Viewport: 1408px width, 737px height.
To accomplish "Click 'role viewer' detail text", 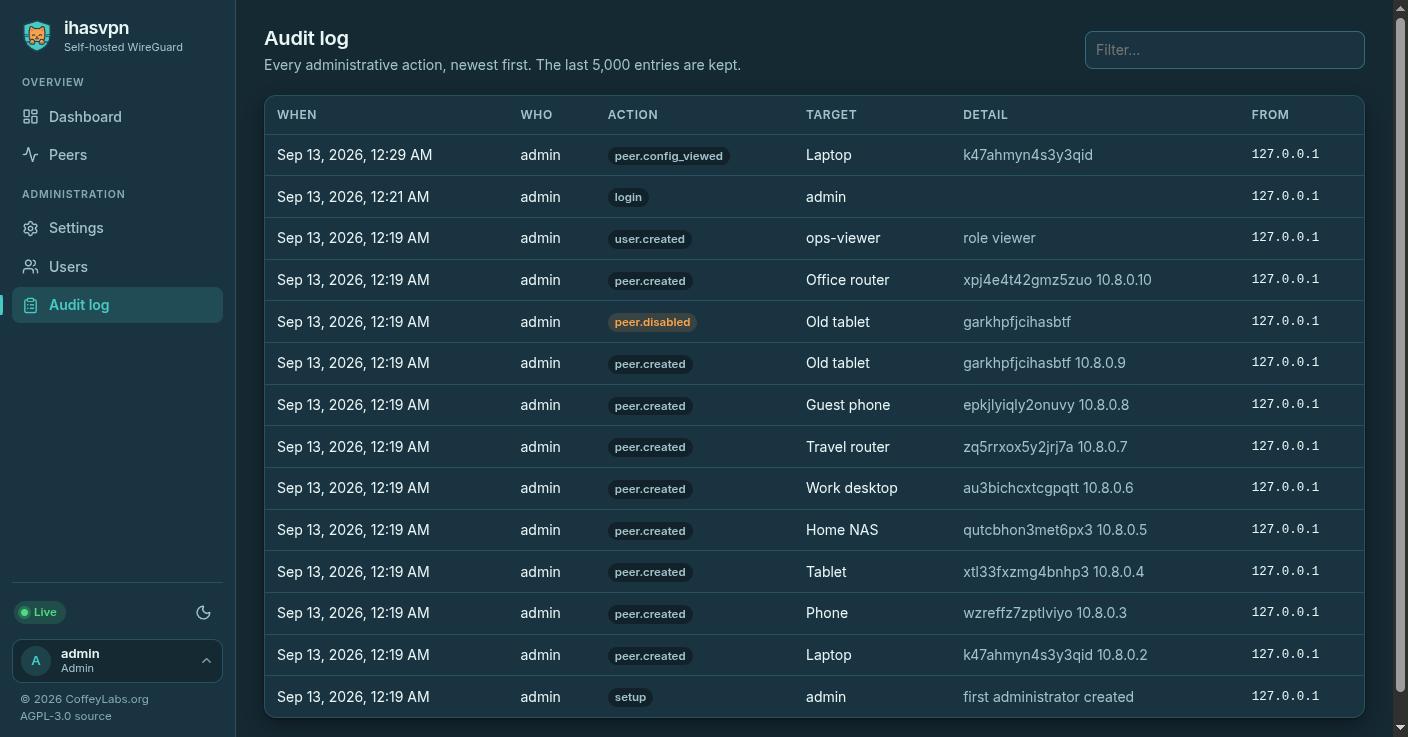I will [999, 238].
